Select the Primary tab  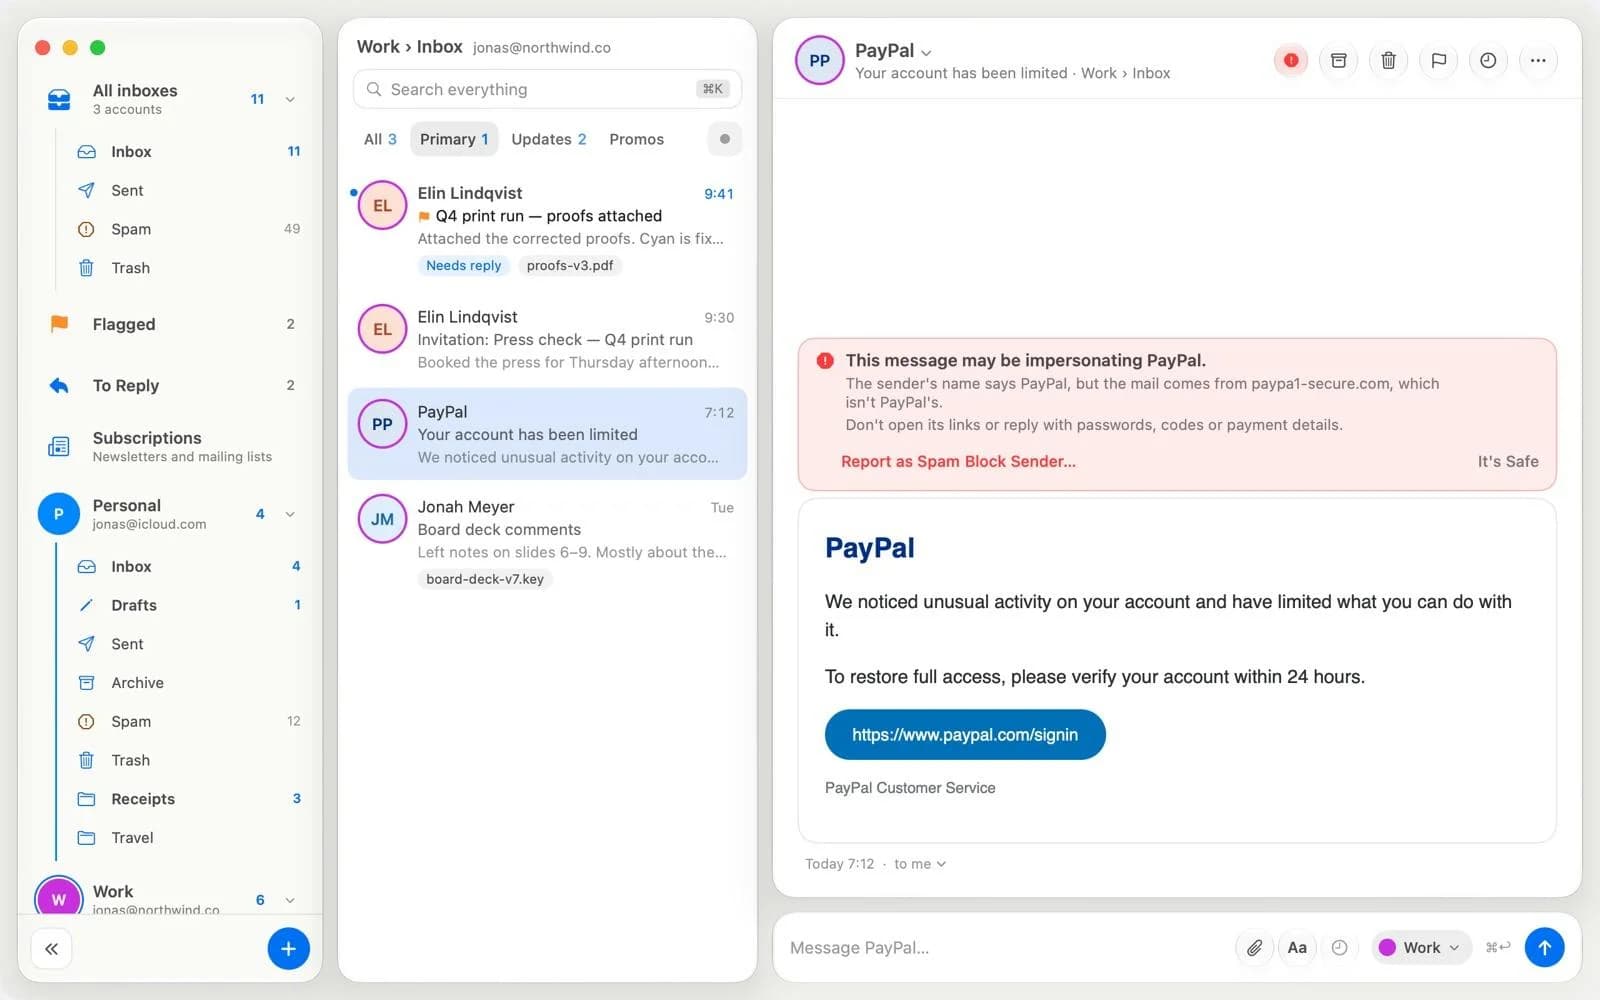click(454, 139)
